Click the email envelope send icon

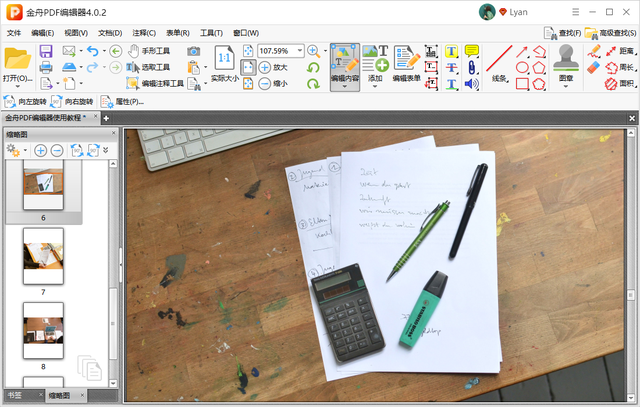coord(69,51)
